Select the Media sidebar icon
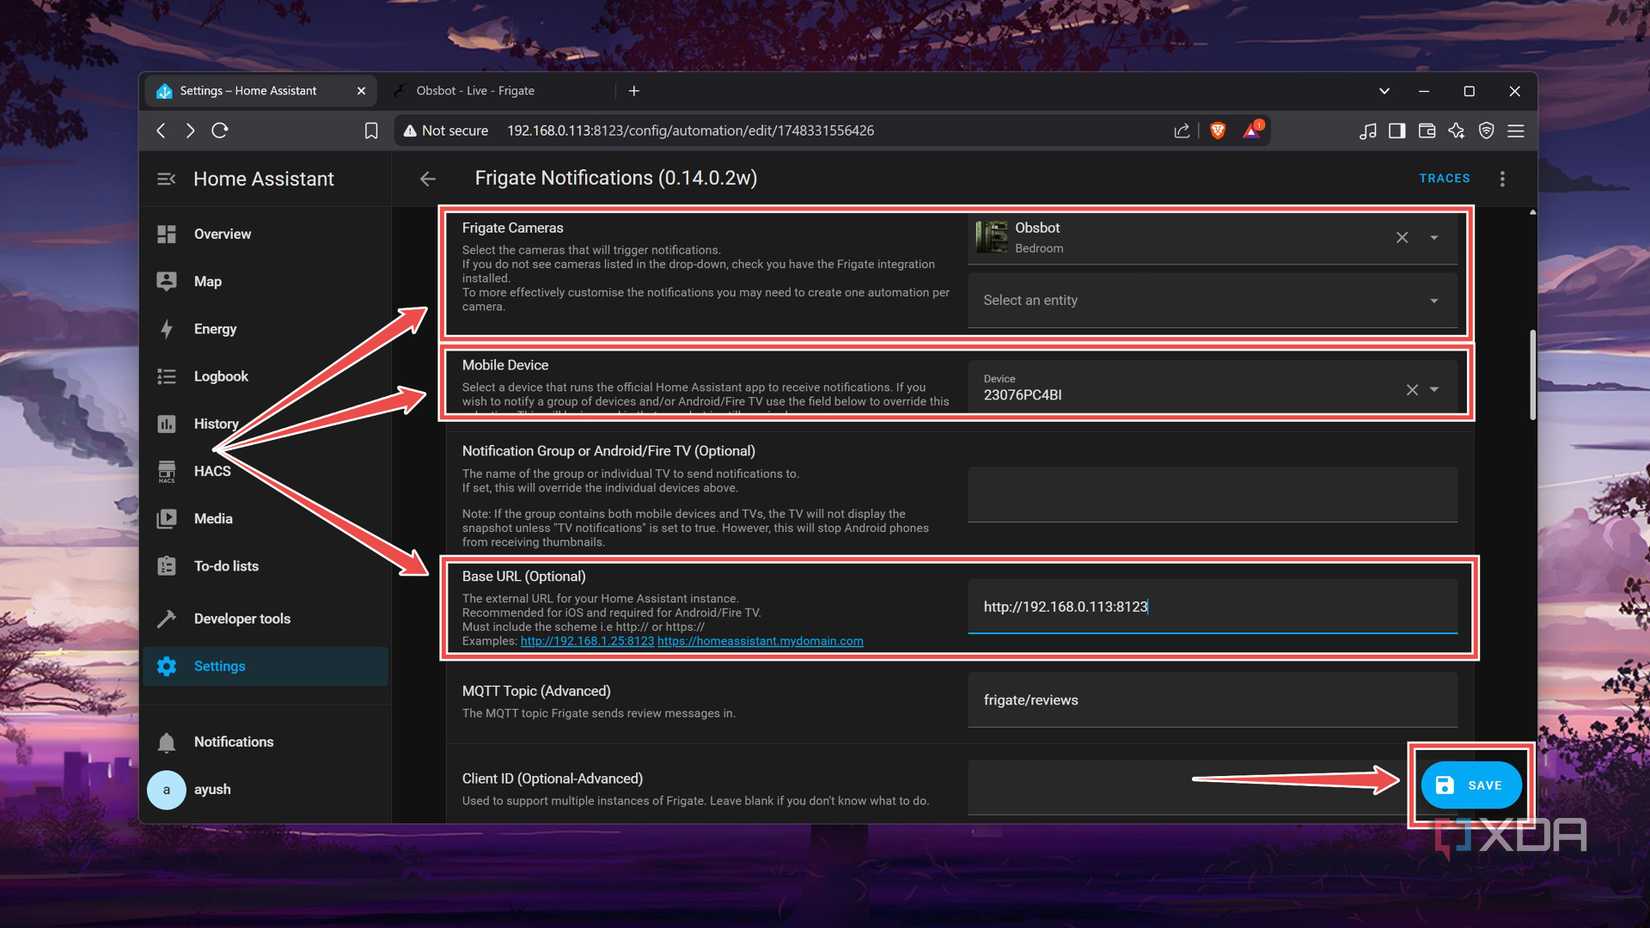1650x928 pixels. coord(166,518)
